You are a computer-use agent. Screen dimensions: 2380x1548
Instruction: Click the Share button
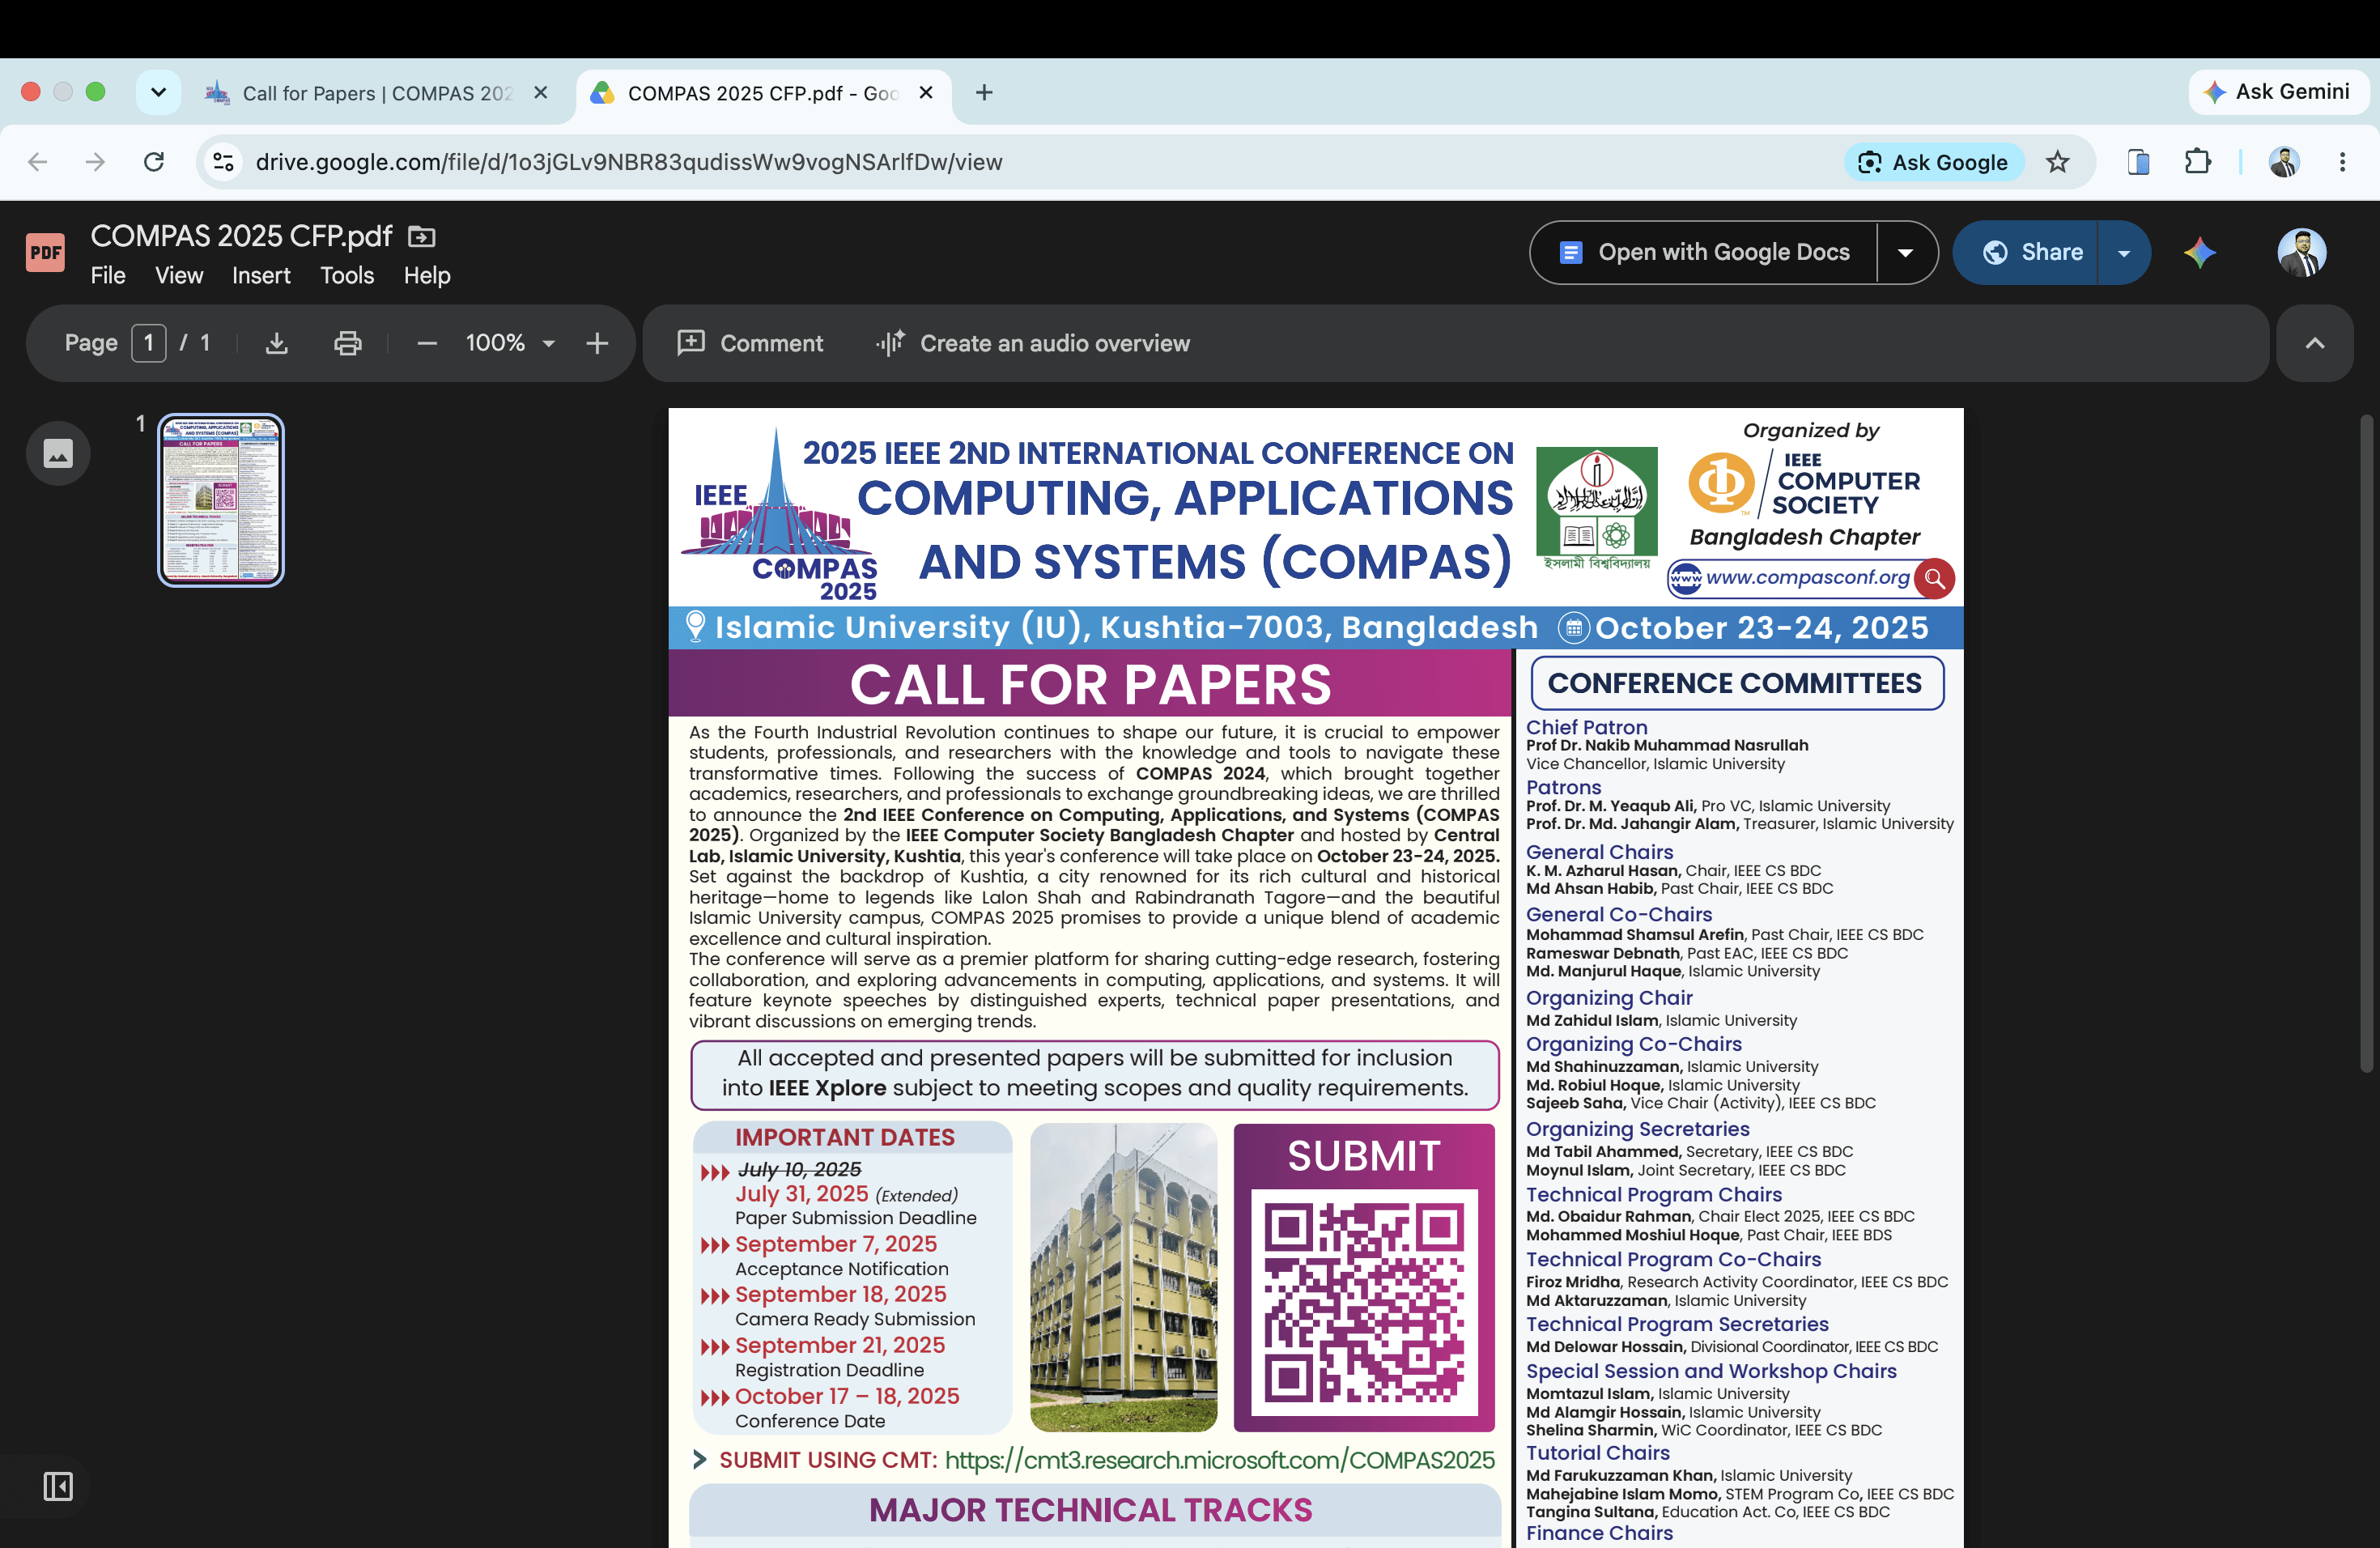point(2026,252)
